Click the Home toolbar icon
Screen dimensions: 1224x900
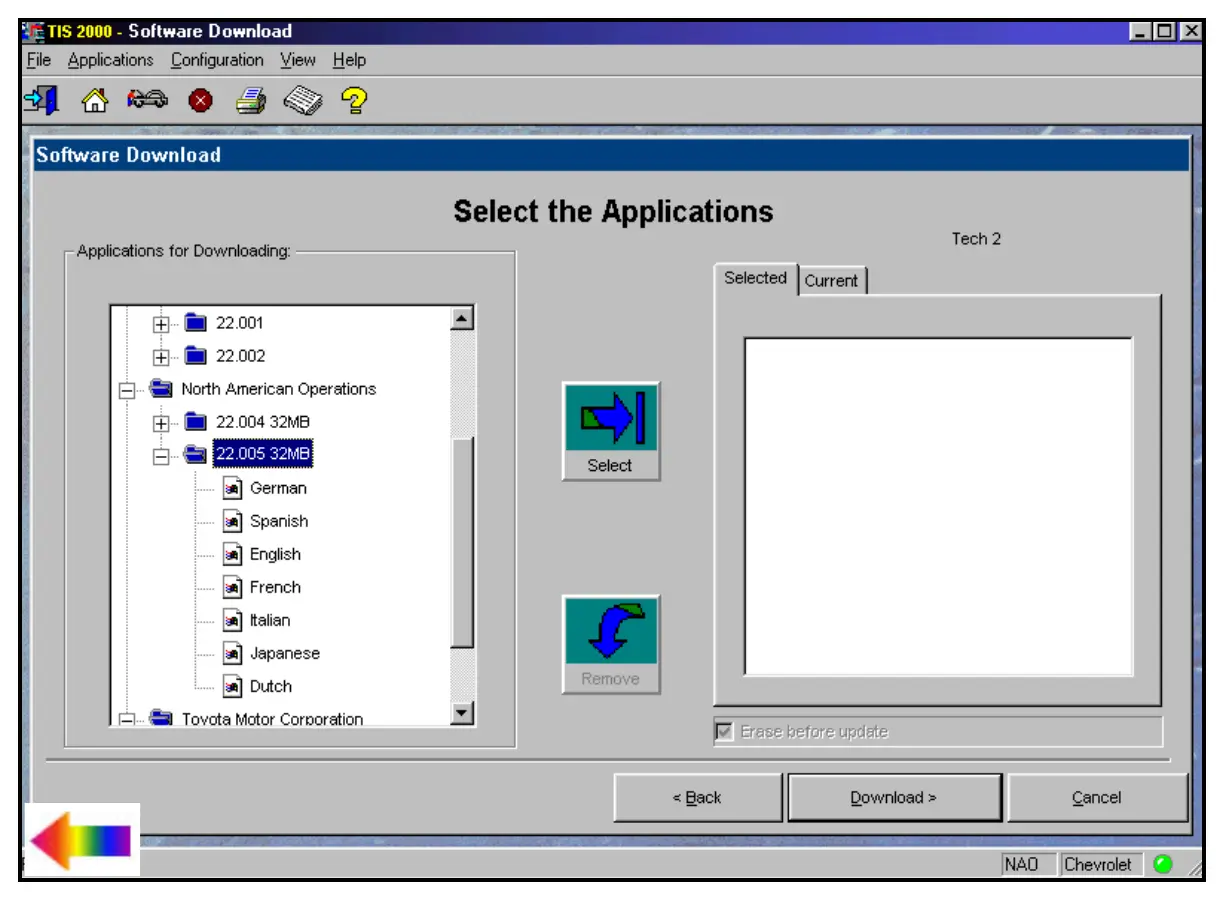[x=94, y=100]
